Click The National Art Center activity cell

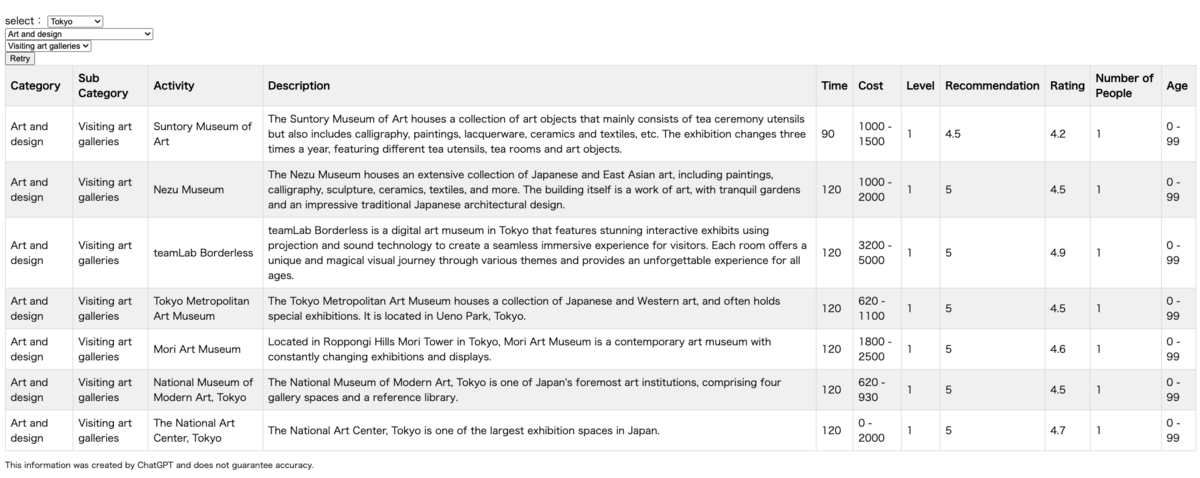coord(194,430)
